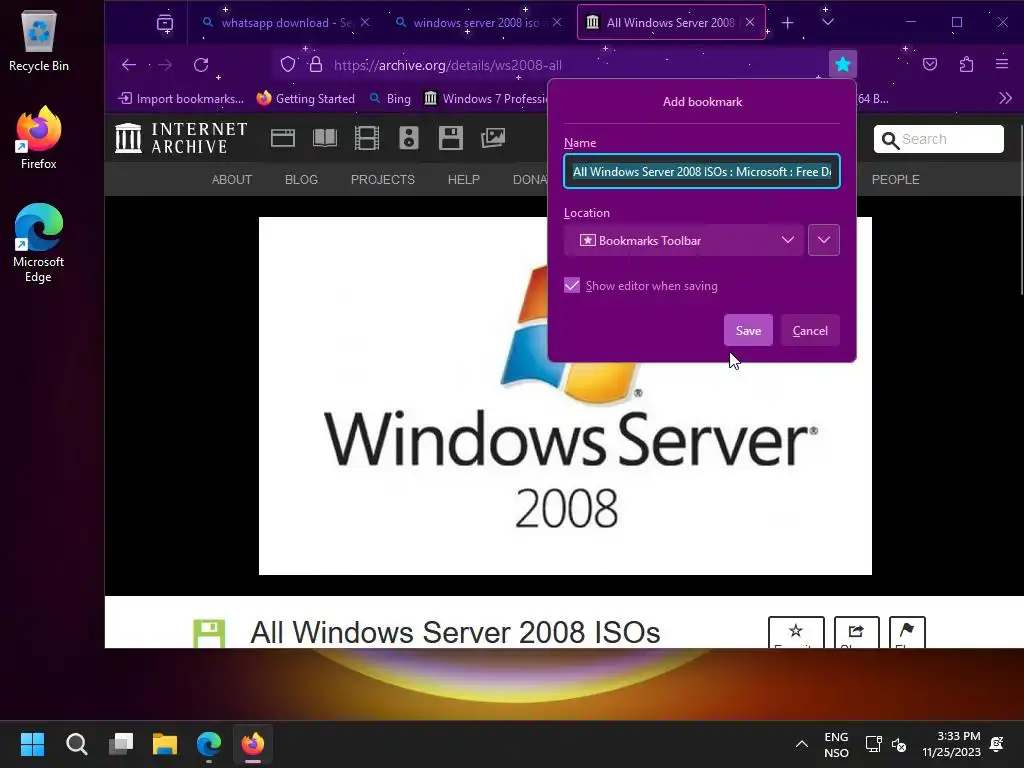Open Task View on taskbar
The height and width of the screenshot is (768, 1024).
tap(121, 744)
